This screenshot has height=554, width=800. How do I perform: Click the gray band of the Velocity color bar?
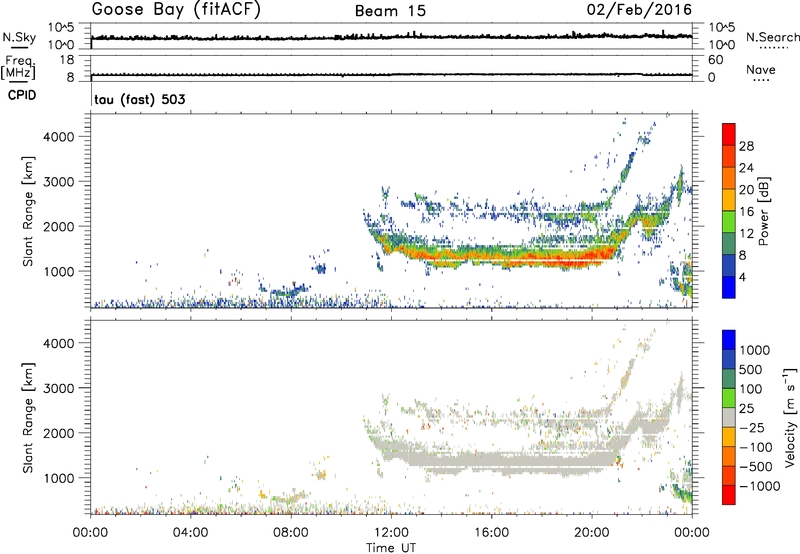pos(729,417)
